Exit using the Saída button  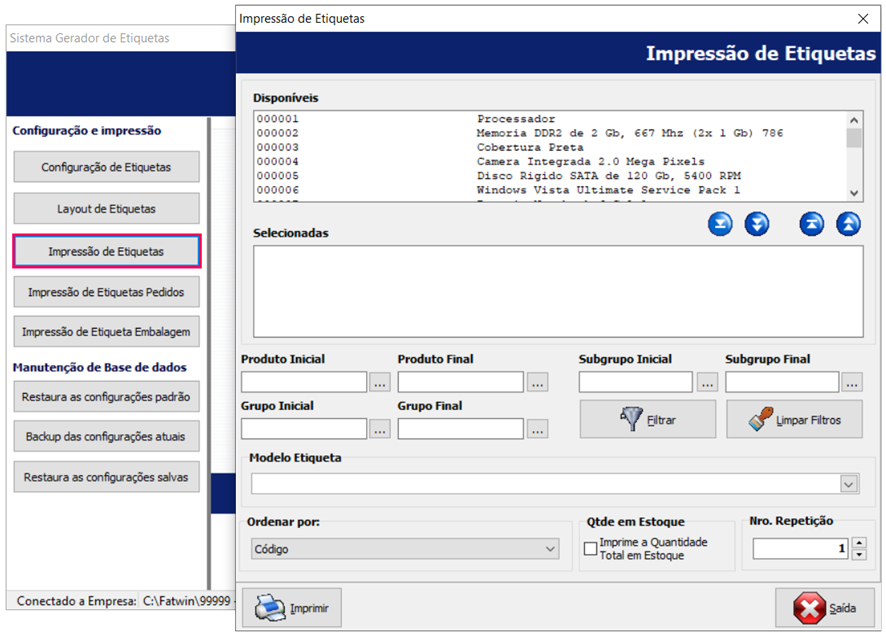826,608
